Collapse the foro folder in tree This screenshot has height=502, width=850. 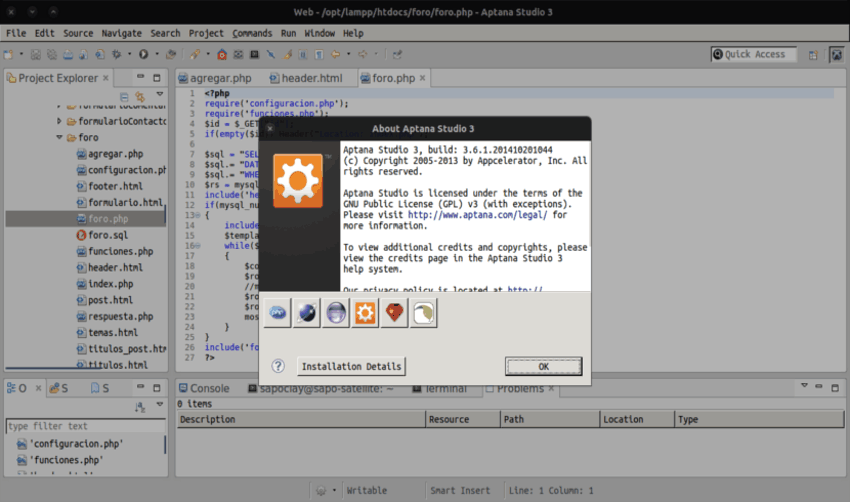59,137
